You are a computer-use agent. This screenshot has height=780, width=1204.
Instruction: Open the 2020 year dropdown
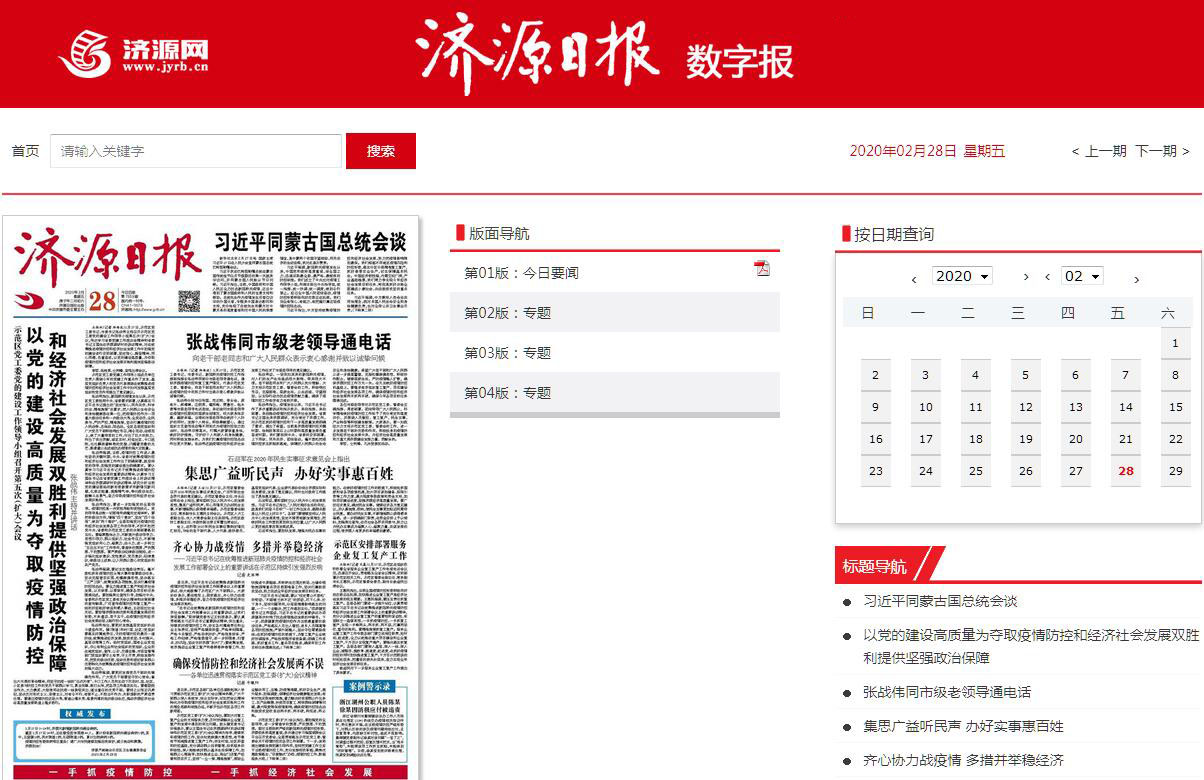(x=962, y=276)
